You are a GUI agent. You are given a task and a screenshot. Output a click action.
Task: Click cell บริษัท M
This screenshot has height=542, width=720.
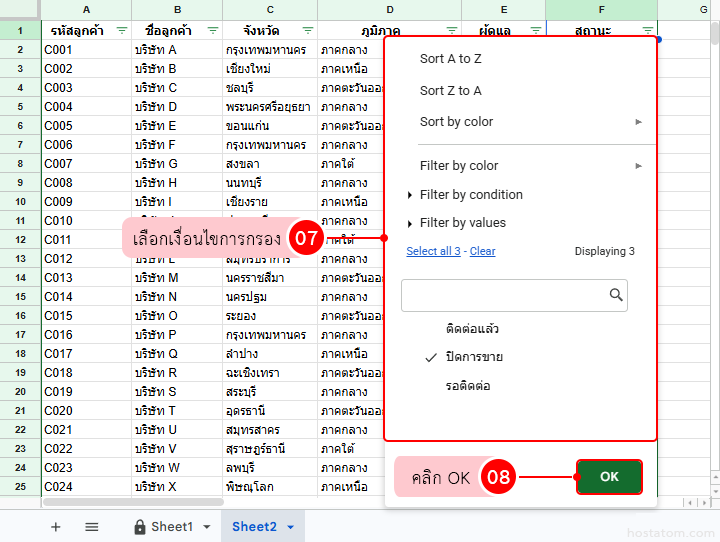coord(177,278)
